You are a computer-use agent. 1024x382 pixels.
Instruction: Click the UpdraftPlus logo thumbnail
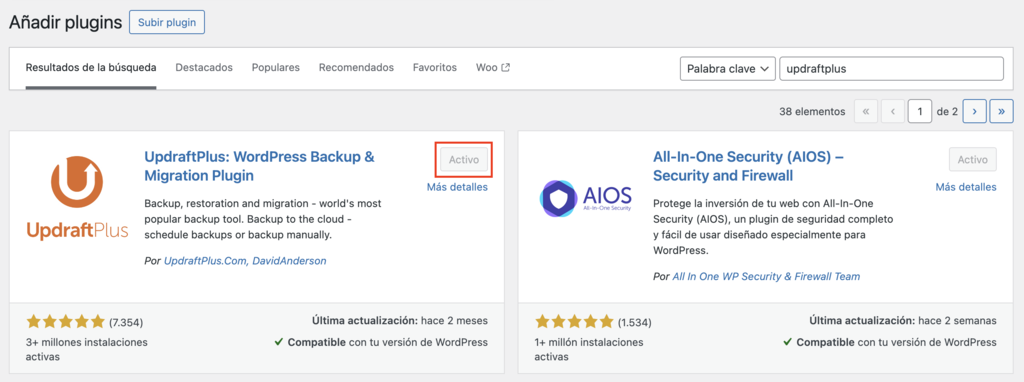[x=77, y=200]
